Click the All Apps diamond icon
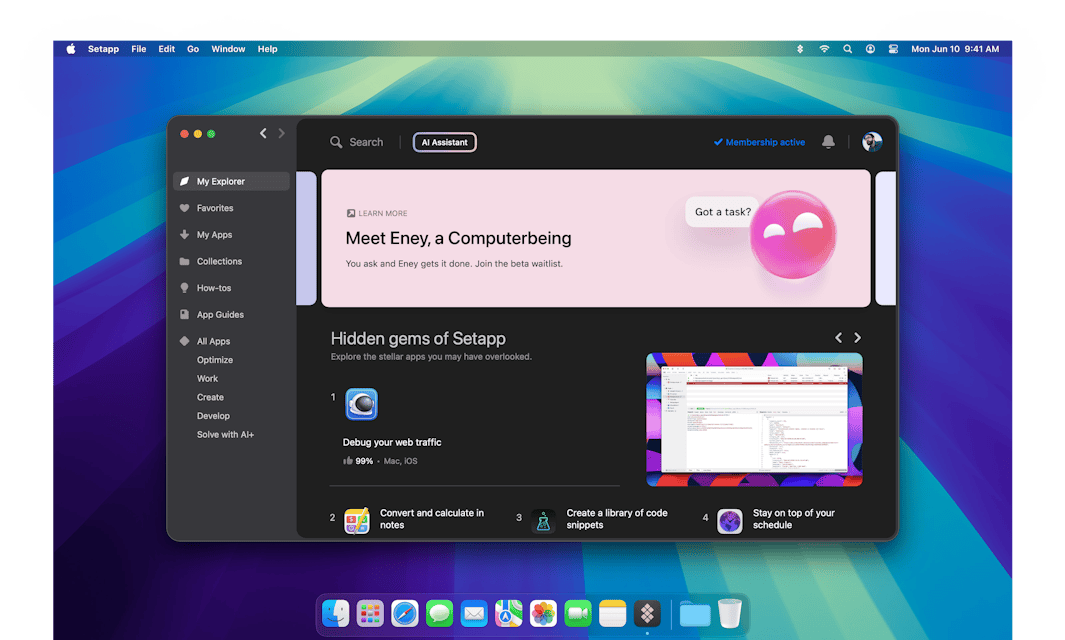The image size is (1065, 640). click(184, 341)
